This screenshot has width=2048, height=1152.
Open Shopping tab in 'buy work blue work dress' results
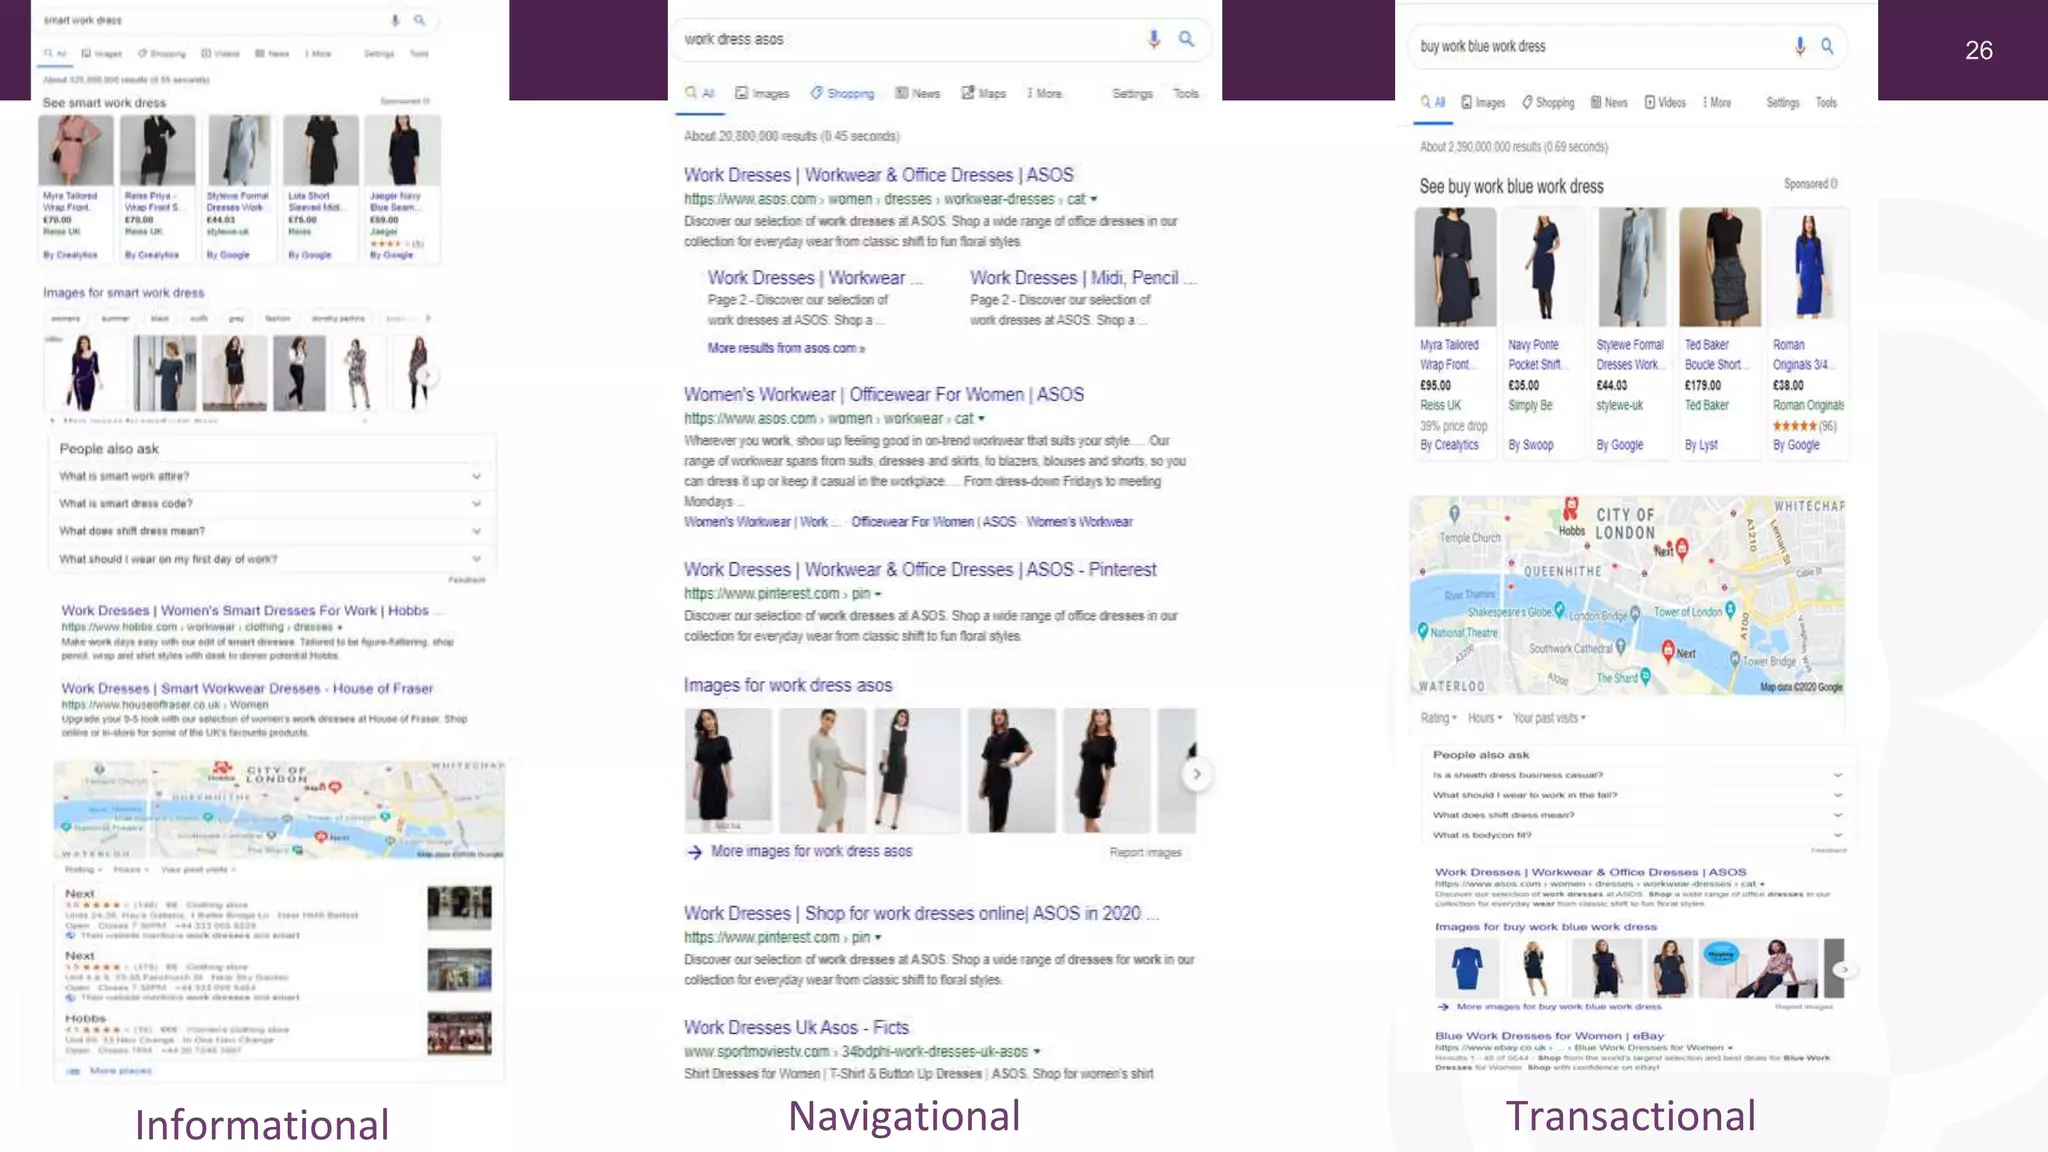1548,102
